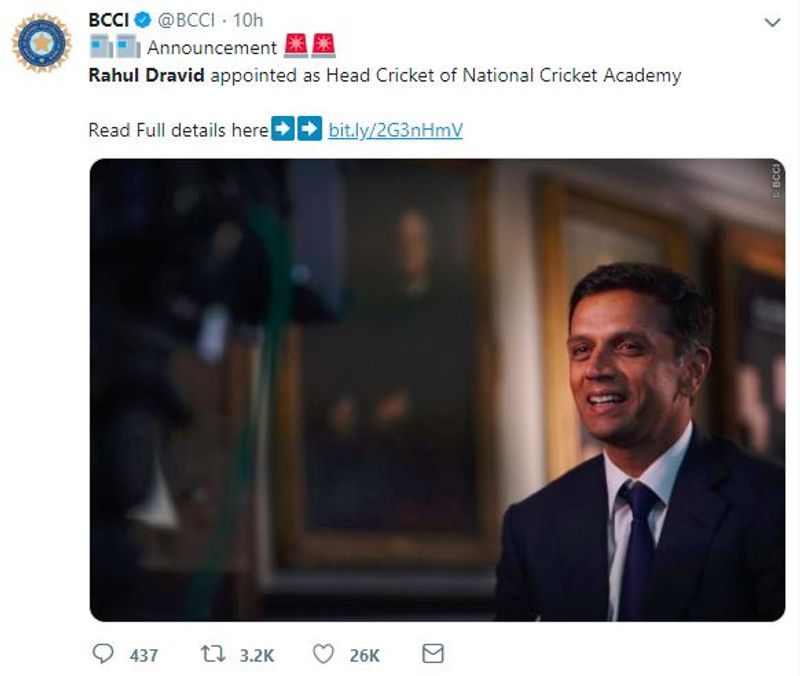Open the bit.ly/2G3nHmV link
This screenshot has width=800, height=676.
[x=395, y=130]
